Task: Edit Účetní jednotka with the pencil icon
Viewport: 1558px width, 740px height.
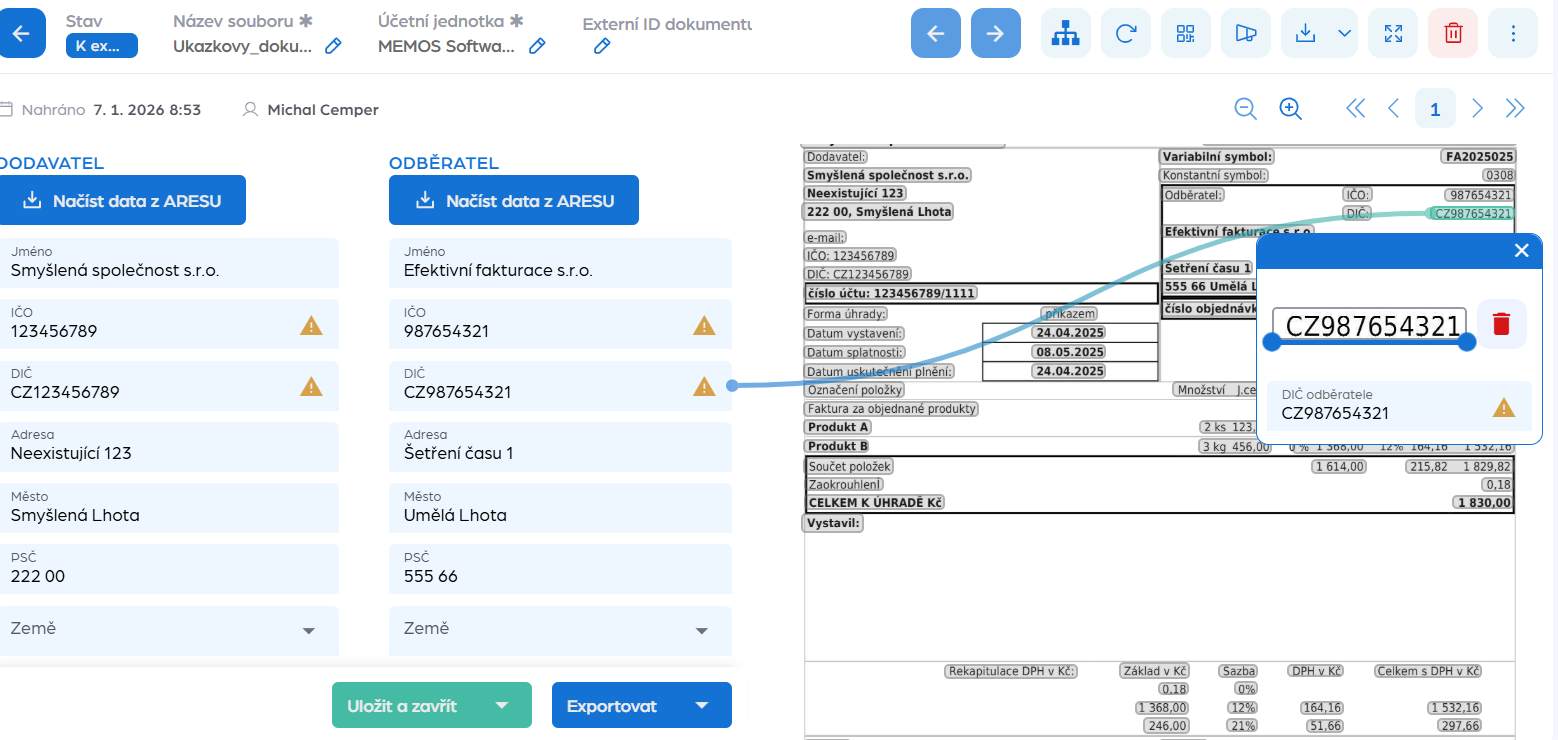Action: [537, 46]
